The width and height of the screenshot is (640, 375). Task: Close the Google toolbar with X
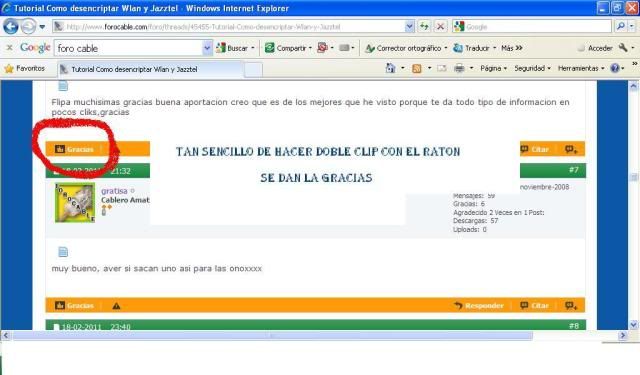point(9,48)
